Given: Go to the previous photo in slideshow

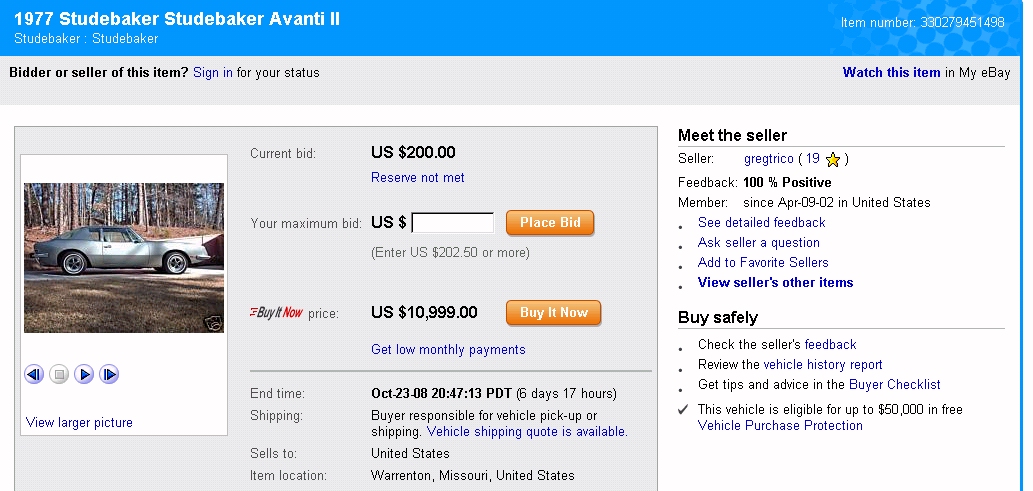Looking at the screenshot, I should (34, 375).
